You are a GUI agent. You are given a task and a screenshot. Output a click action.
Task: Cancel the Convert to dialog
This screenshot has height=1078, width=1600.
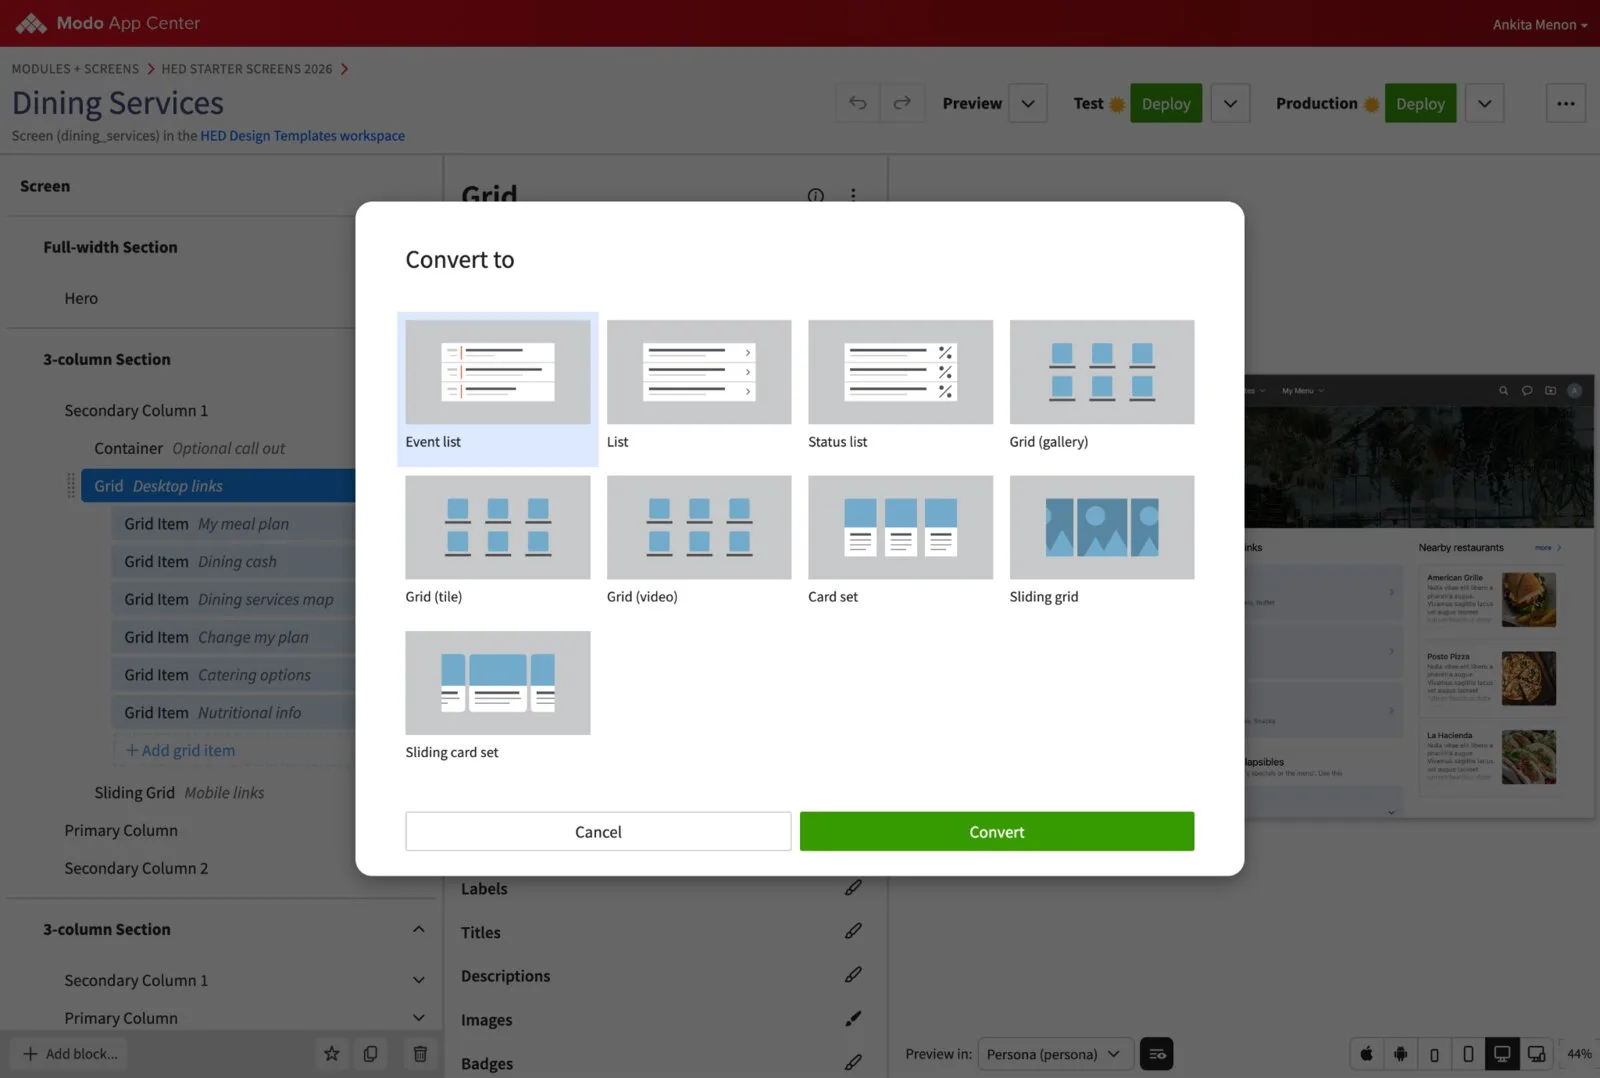click(598, 831)
